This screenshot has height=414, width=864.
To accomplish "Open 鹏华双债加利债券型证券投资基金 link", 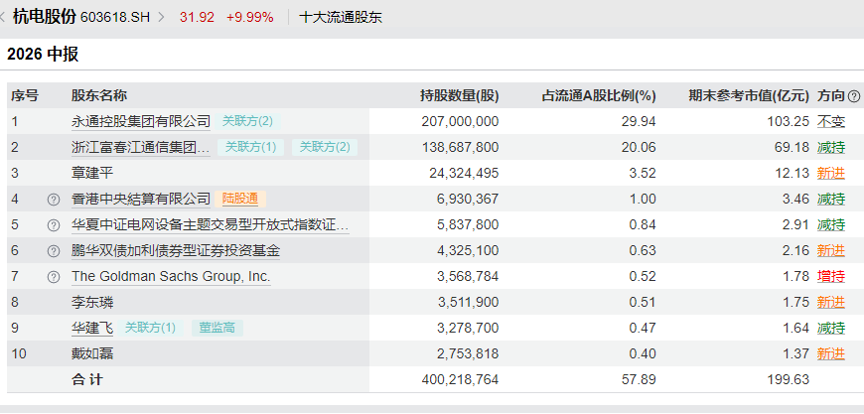I will (176, 251).
